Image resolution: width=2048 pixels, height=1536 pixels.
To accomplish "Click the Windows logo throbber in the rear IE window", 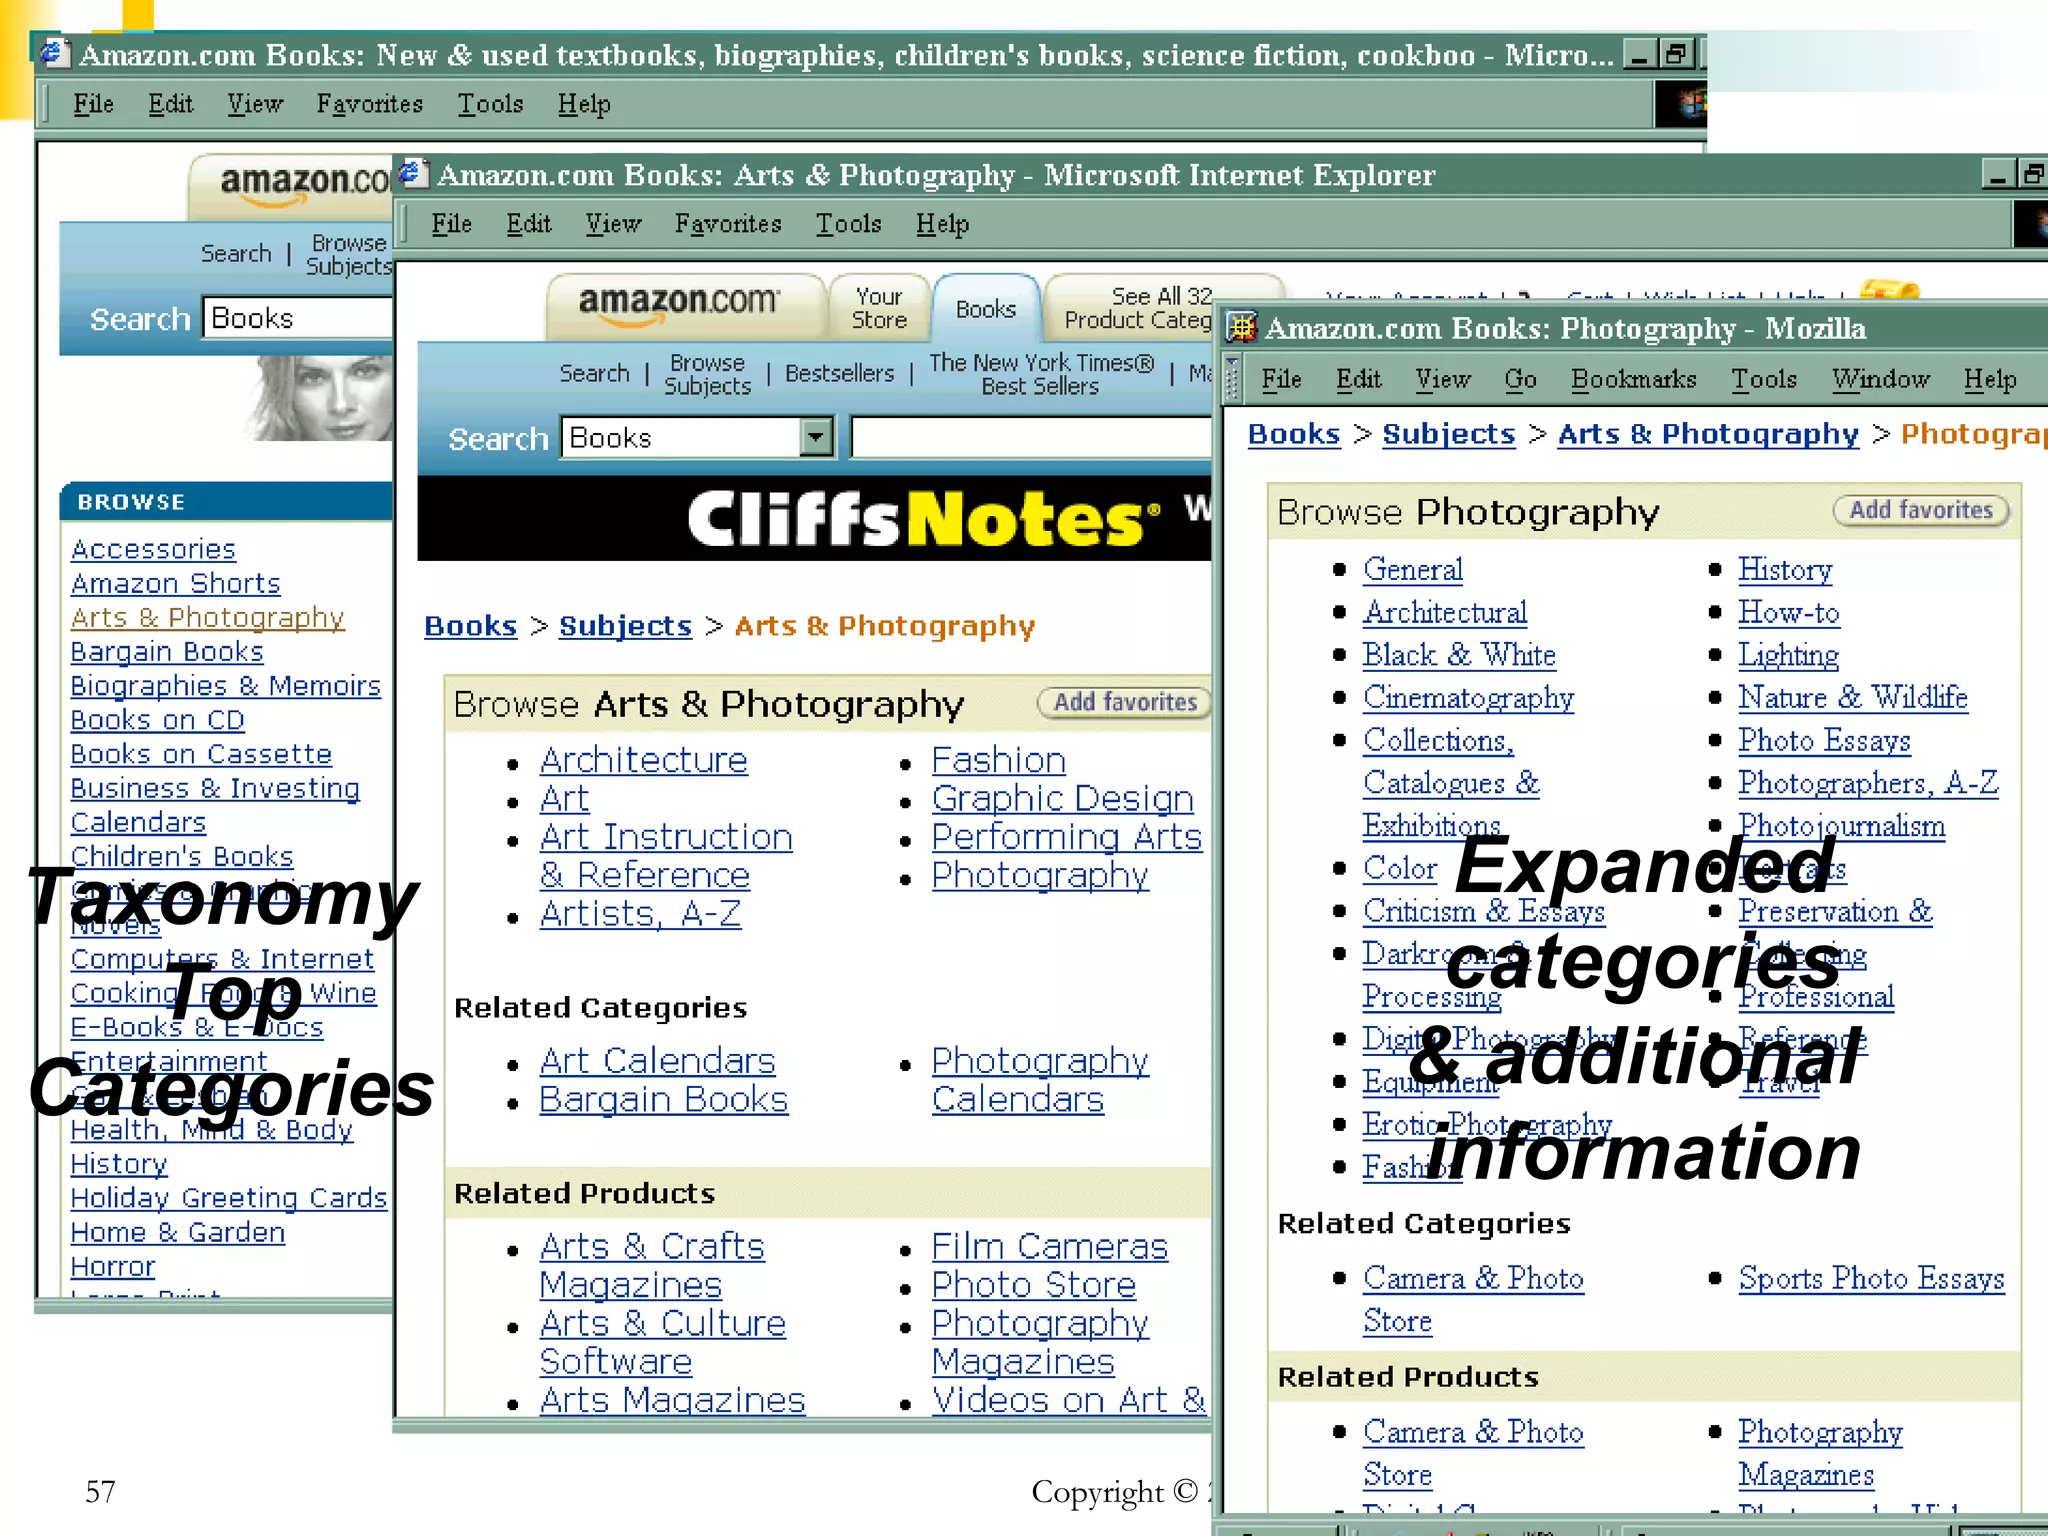I will (x=1682, y=104).
